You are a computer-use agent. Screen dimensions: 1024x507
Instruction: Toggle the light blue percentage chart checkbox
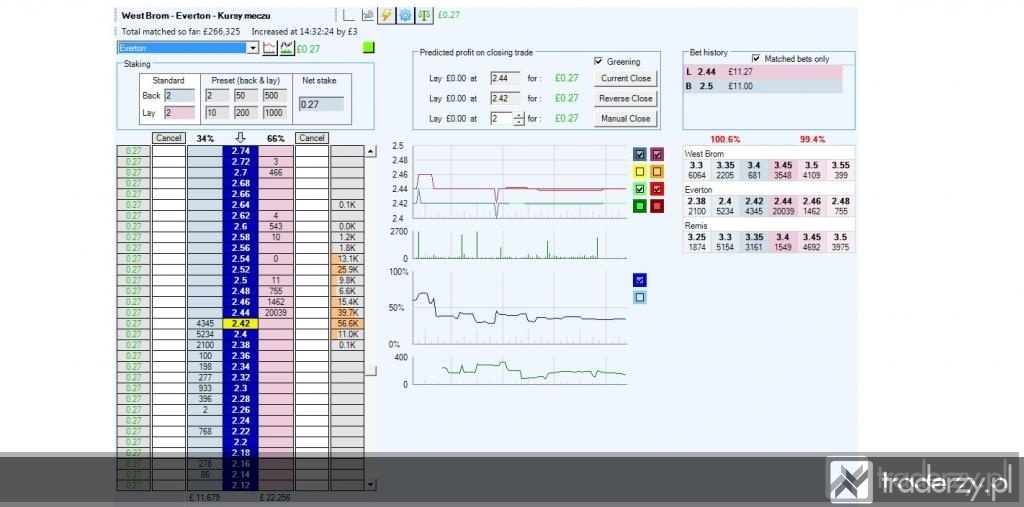(640, 298)
